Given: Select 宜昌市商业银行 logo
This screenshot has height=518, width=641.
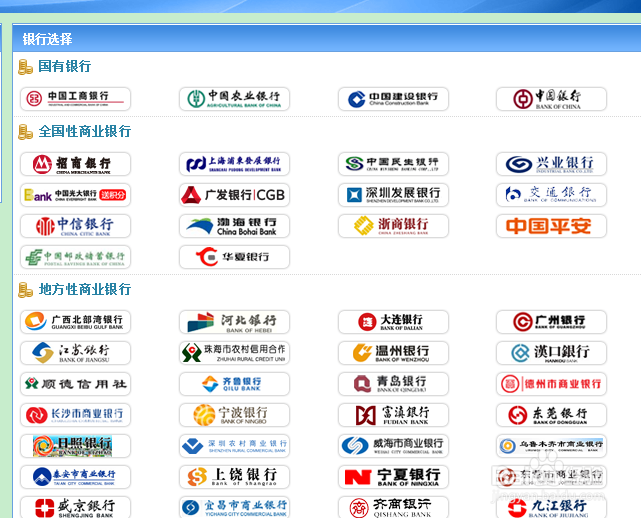Looking at the screenshot, I should pos(234,507).
